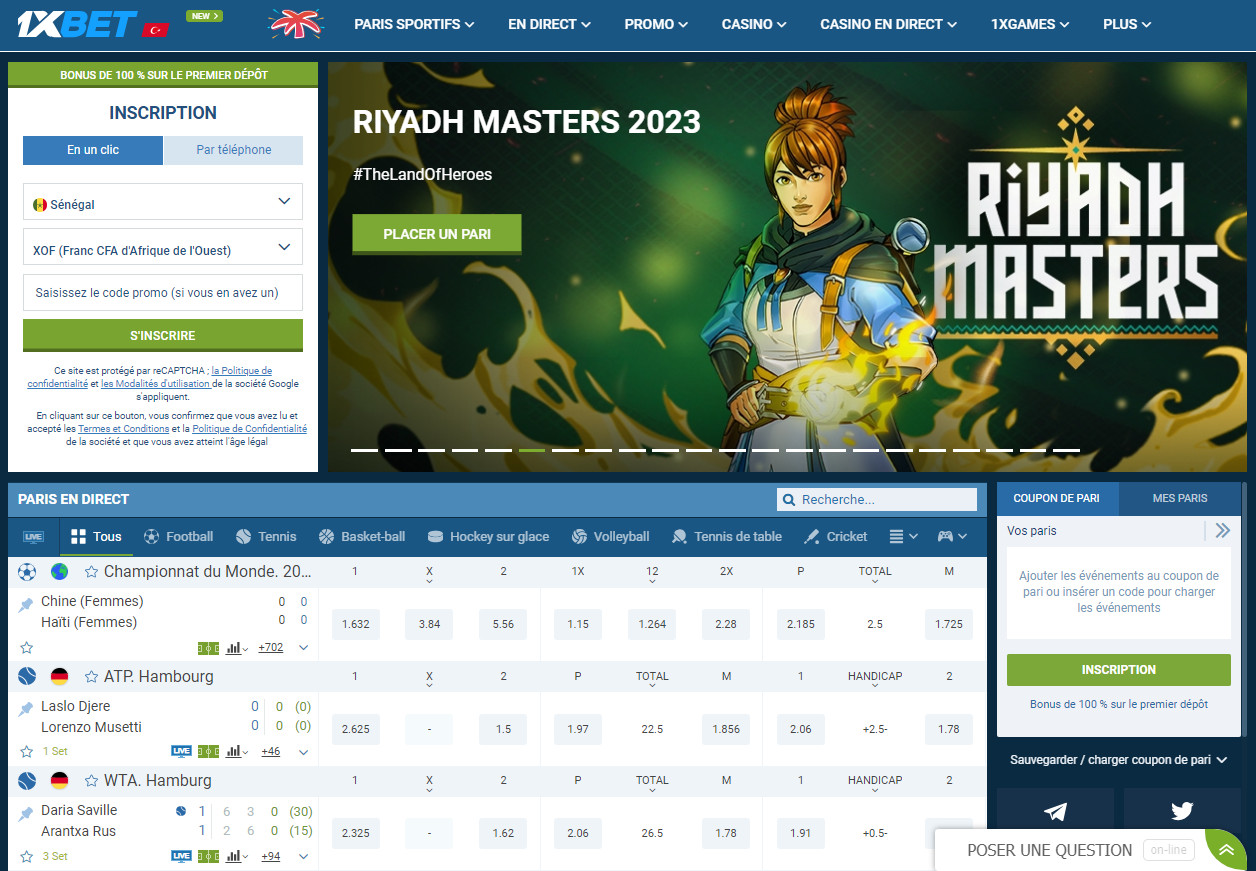Viewport: 1256px width, 871px height.
Task: Click PLACER UN PARI on banner
Action: [437, 234]
